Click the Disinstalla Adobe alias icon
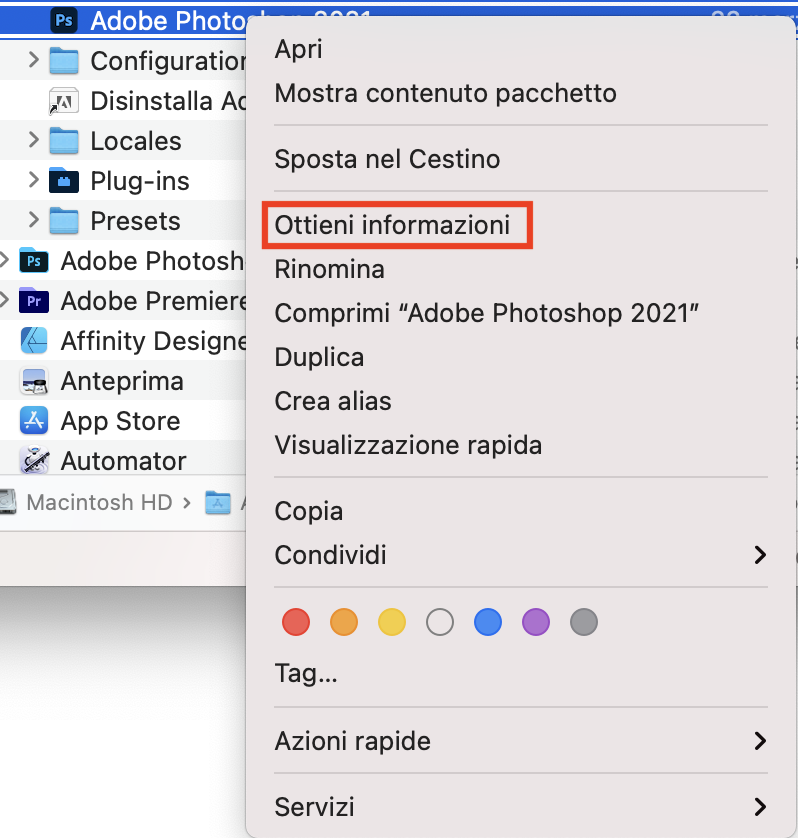 point(64,101)
